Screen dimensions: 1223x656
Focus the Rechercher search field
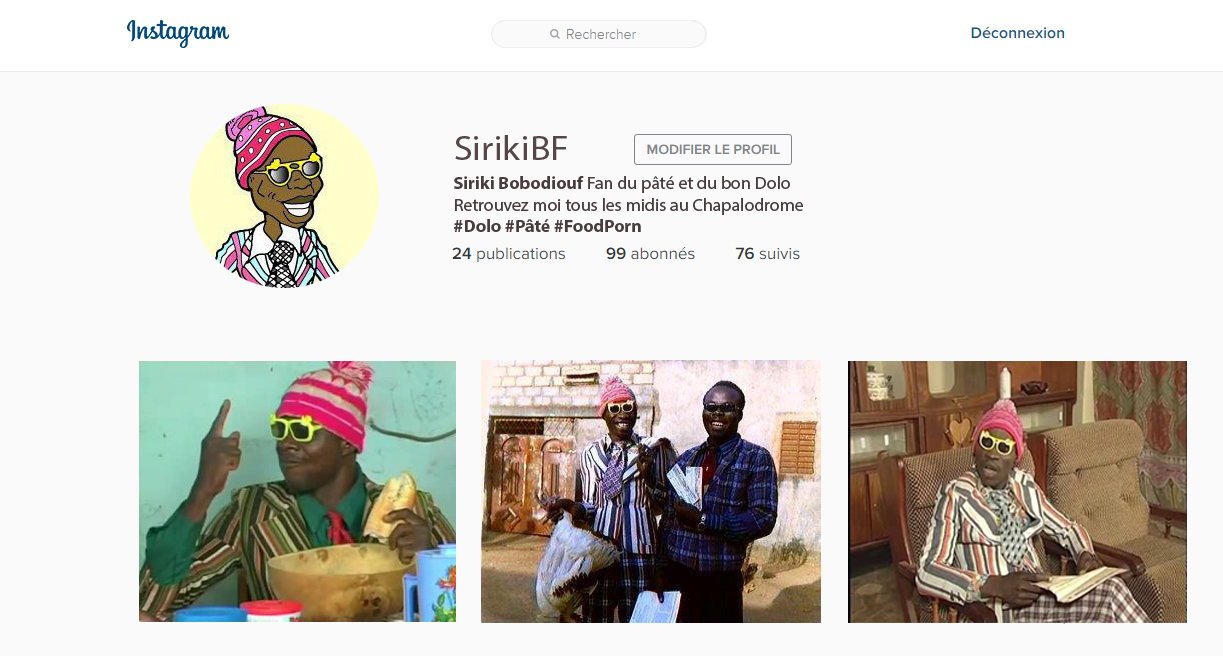[599, 34]
